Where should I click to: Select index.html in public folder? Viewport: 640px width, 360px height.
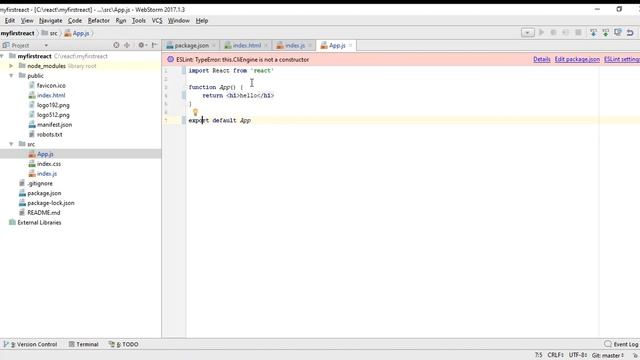tap(51, 95)
